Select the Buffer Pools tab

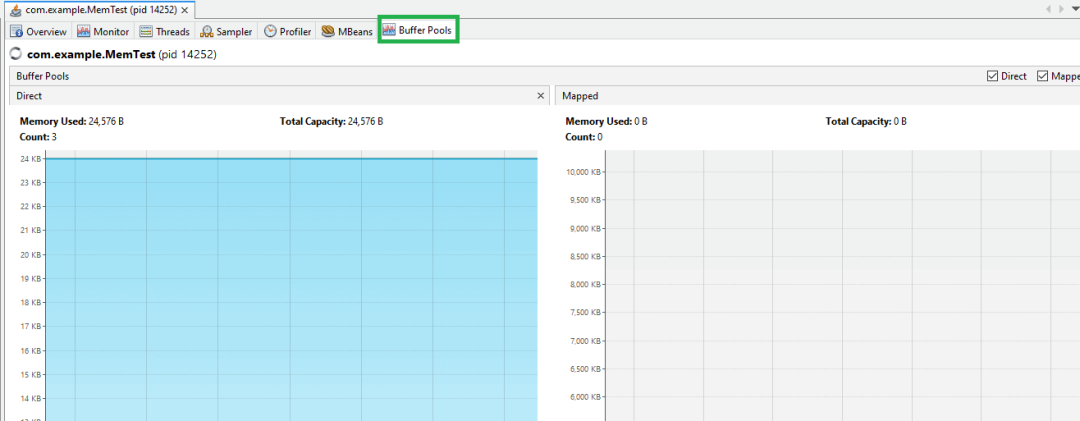pyautogui.click(x=418, y=31)
